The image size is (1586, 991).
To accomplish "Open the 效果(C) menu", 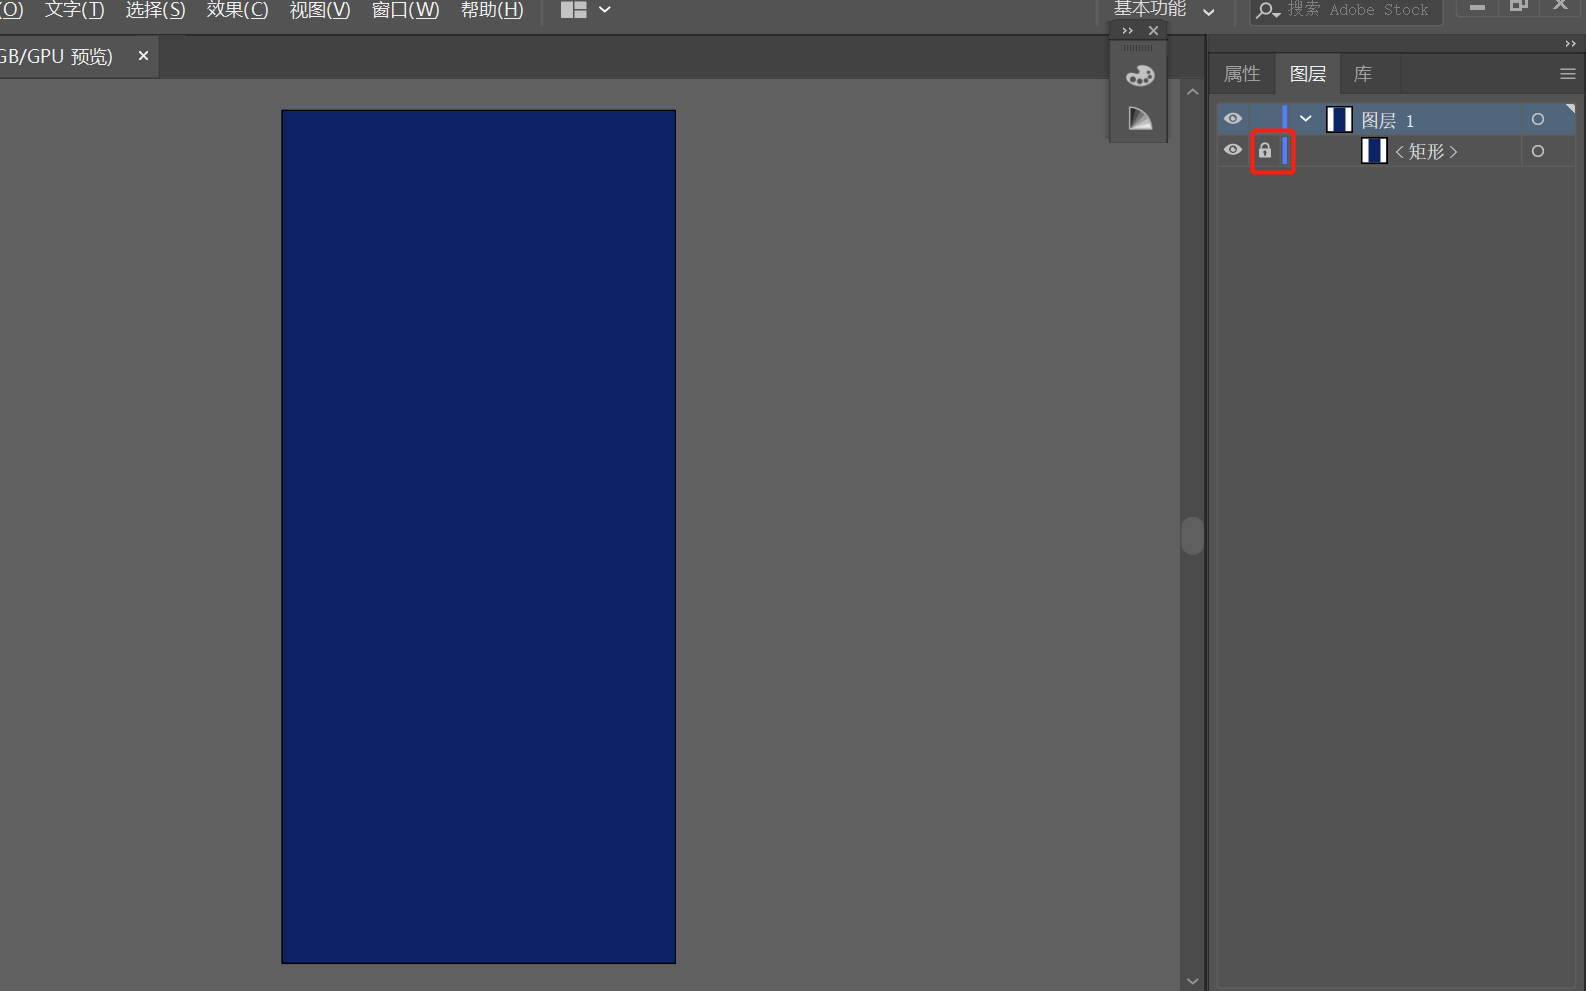I will coord(237,10).
